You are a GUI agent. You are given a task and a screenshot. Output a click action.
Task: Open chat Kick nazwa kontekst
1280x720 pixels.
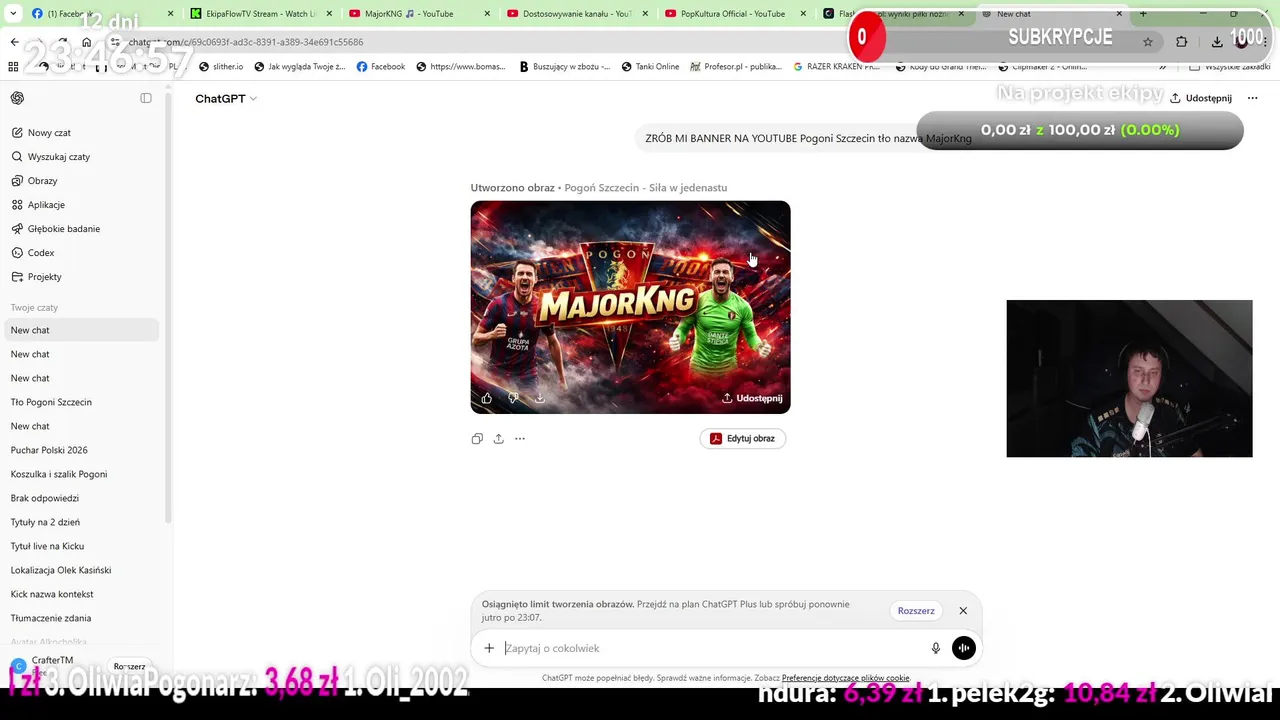(x=83, y=594)
